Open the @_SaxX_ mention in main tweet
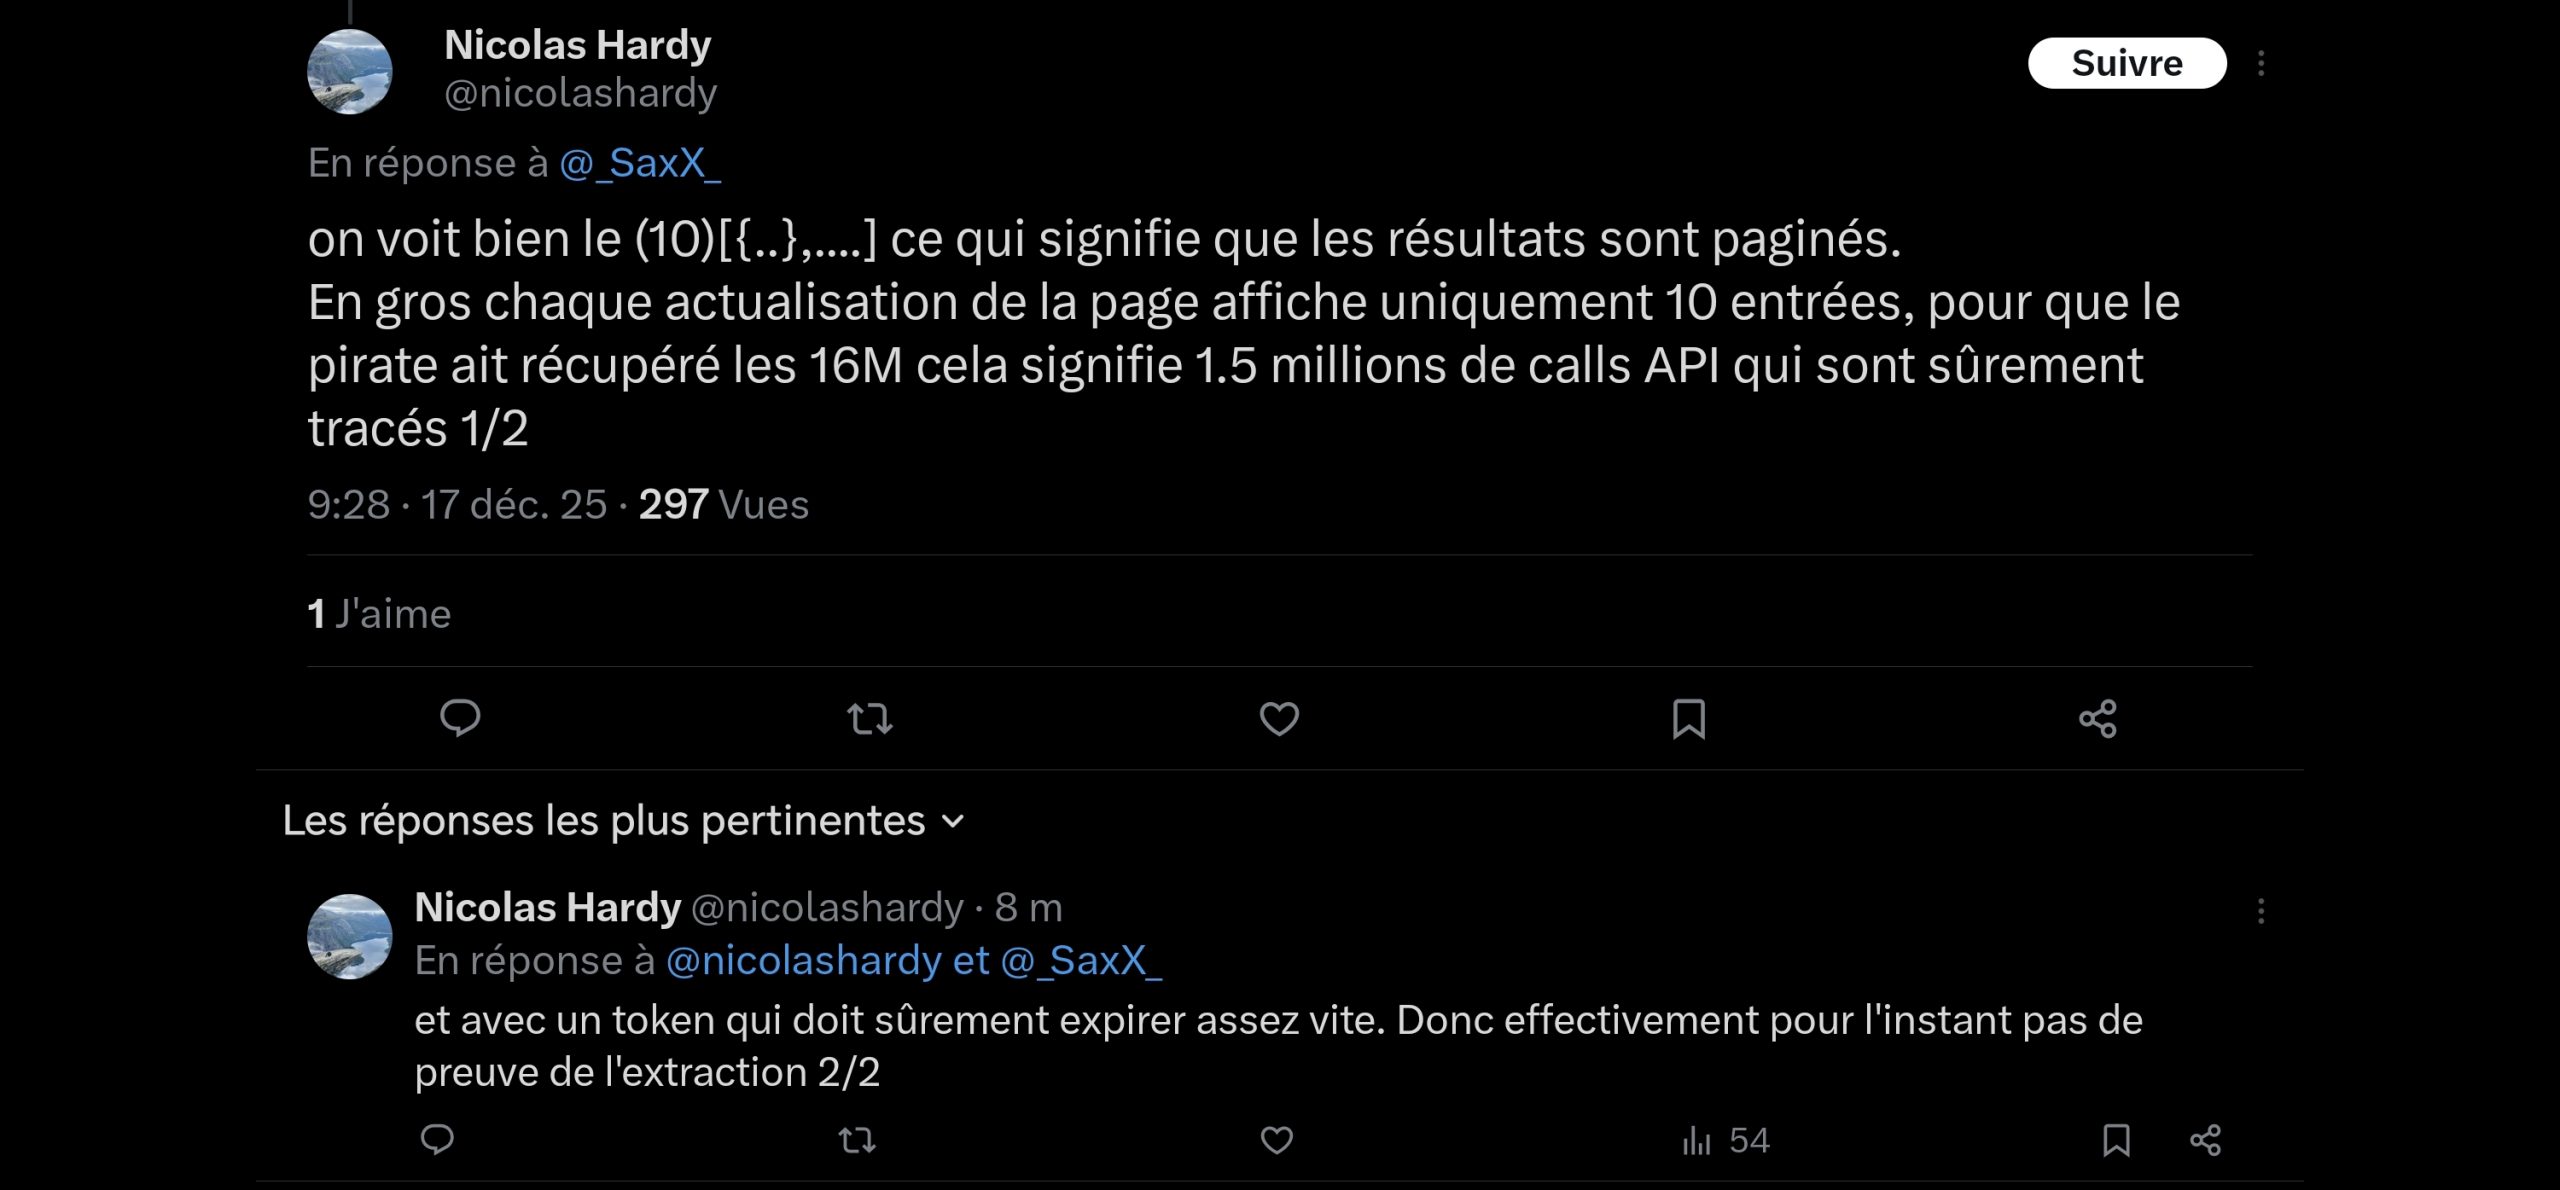 640,163
